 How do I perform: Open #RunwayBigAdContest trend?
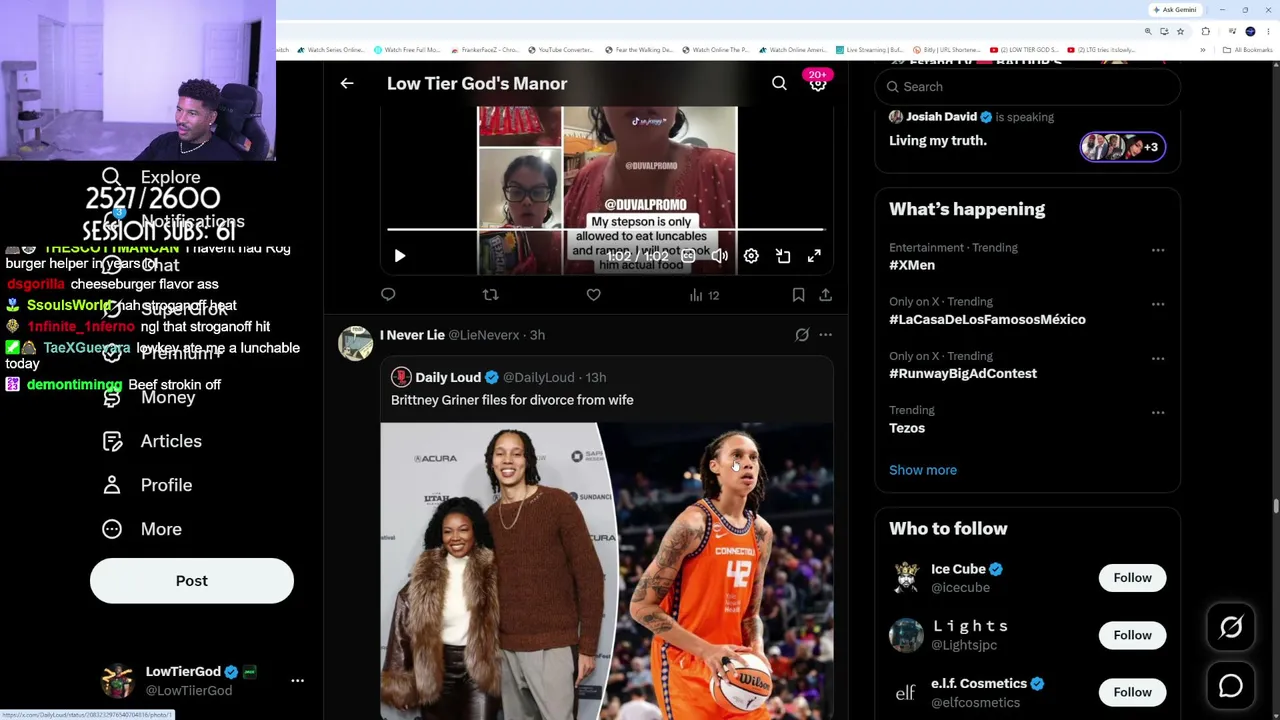[963, 373]
